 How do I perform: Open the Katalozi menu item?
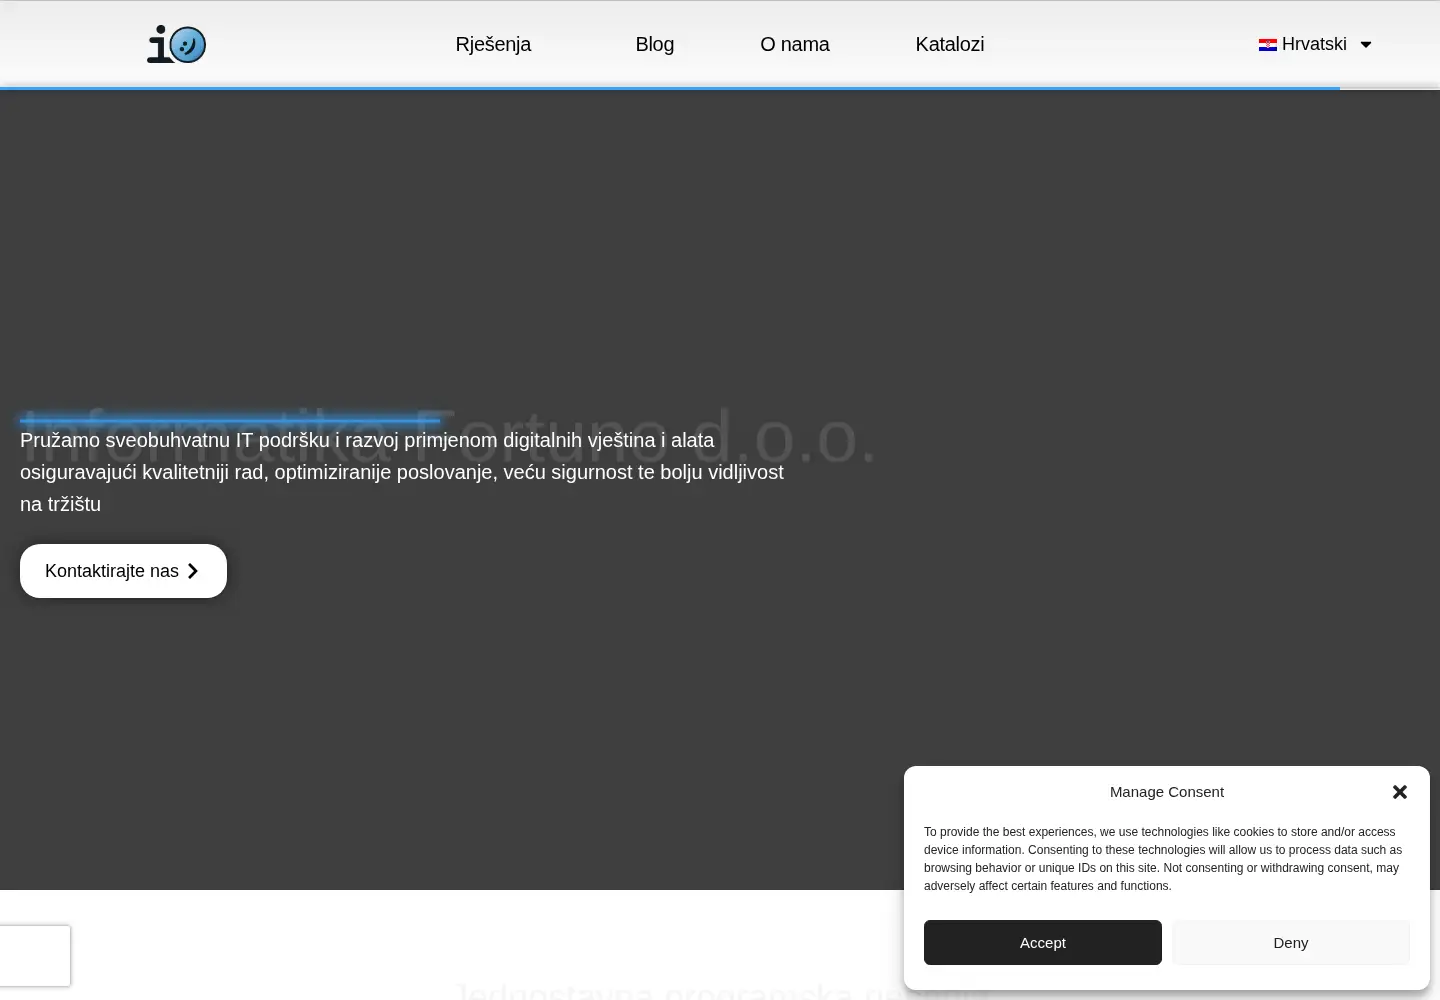[950, 44]
